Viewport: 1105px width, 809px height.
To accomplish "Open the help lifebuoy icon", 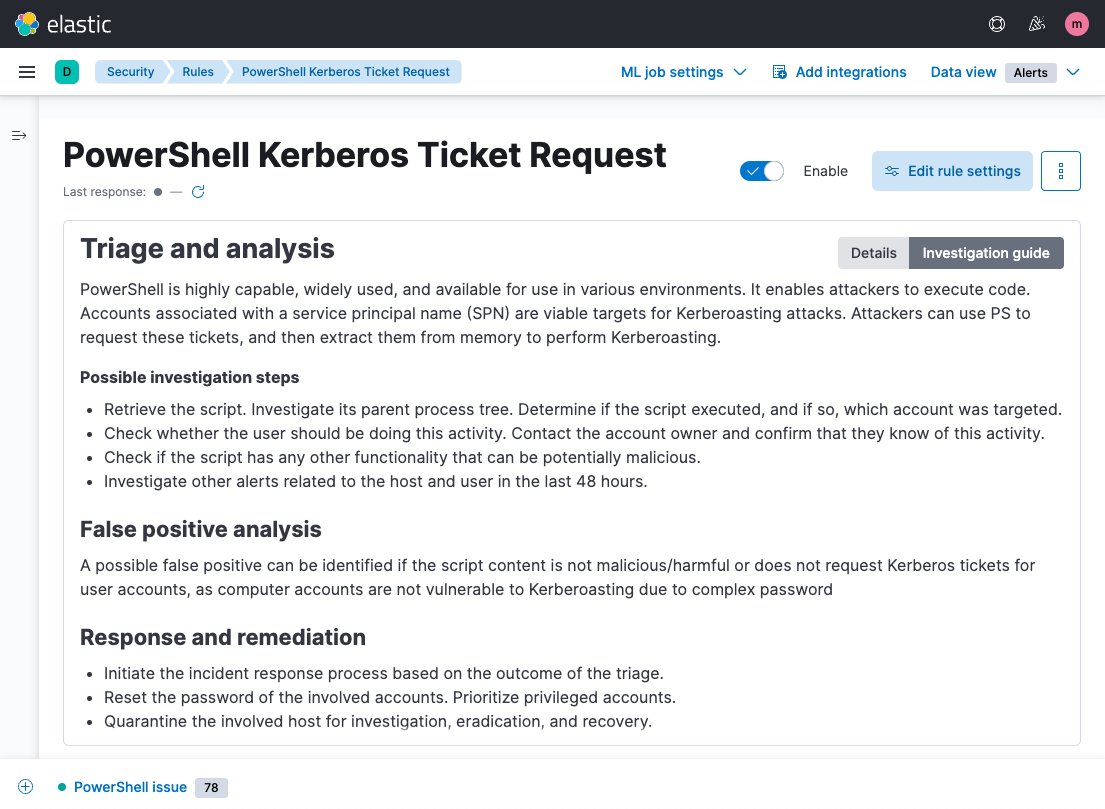I will (996, 24).
